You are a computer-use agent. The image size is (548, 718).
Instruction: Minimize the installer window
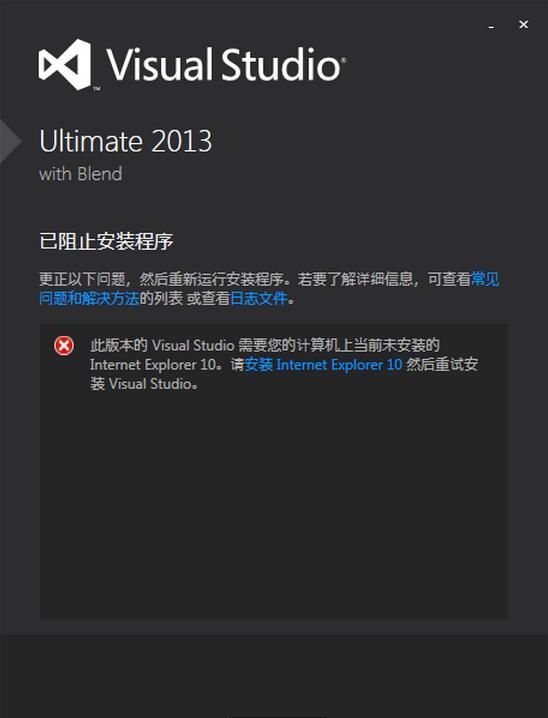point(491,26)
